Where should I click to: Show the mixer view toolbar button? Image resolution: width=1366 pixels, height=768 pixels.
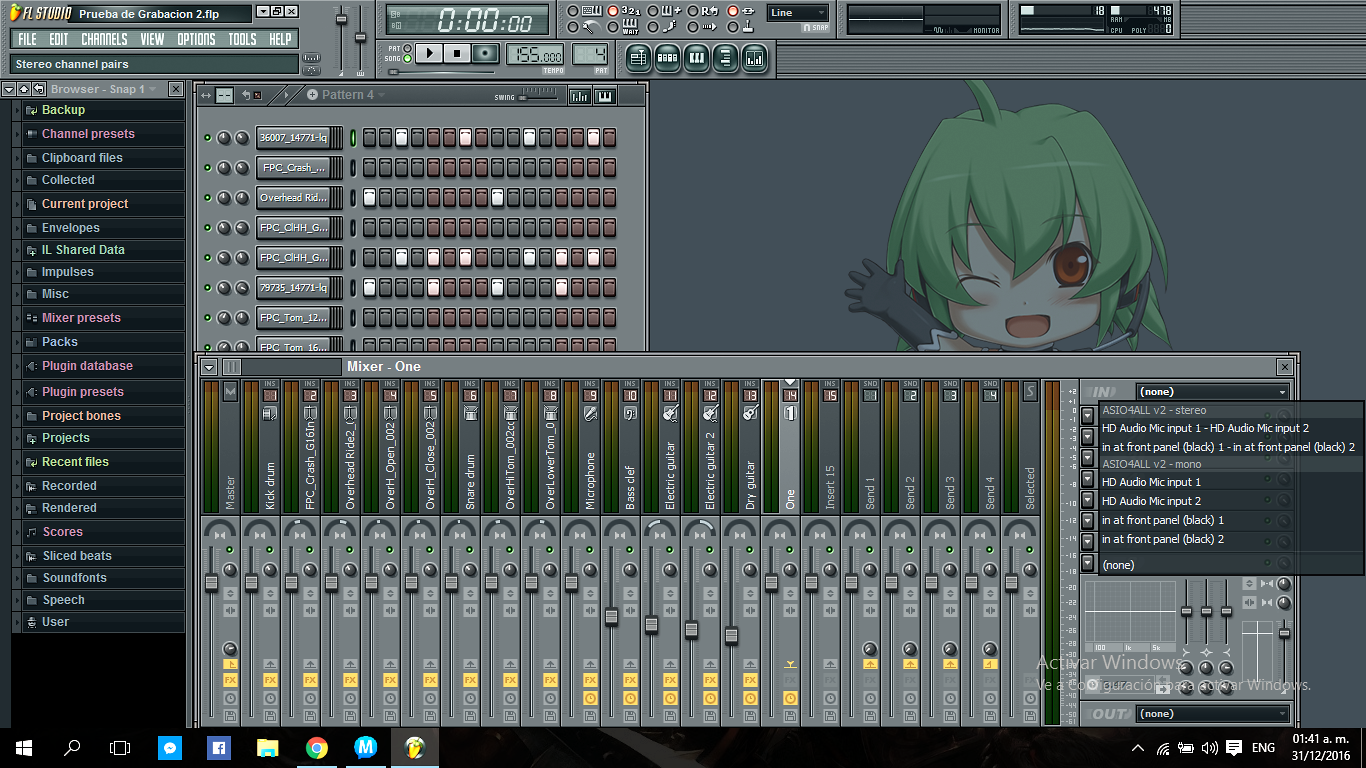(754, 59)
